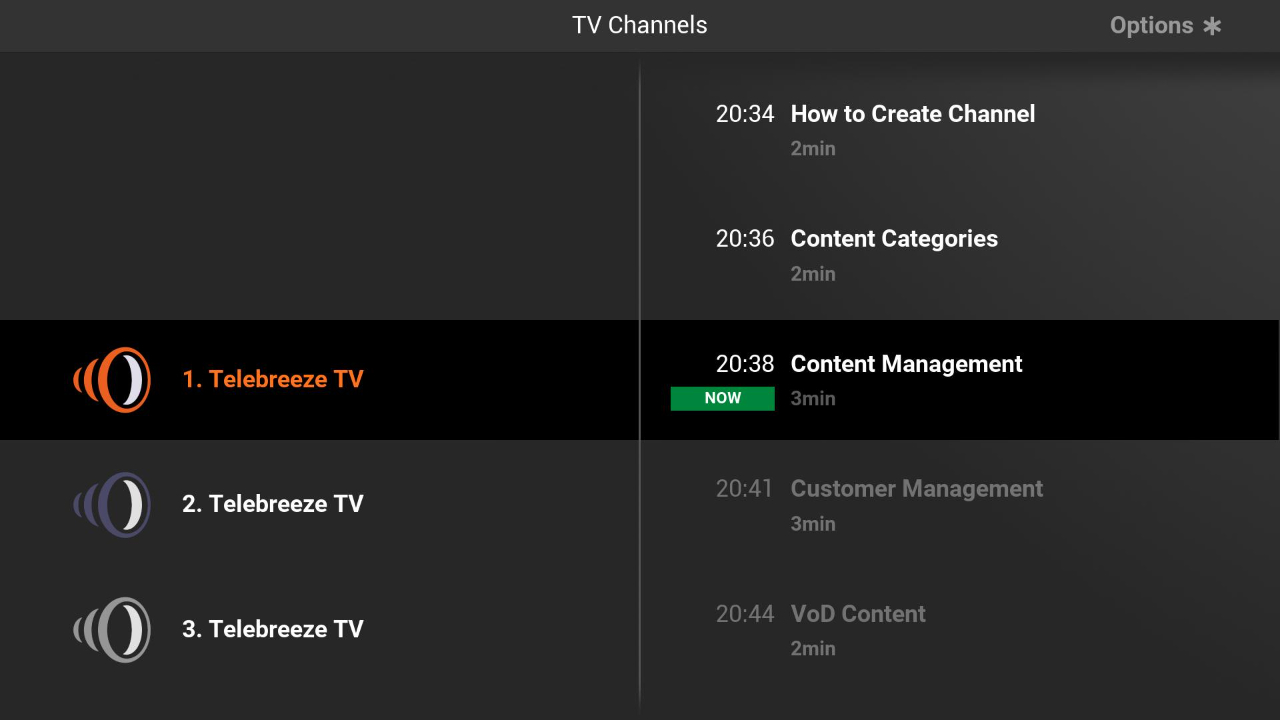Click the TV Channels title

(639, 25)
